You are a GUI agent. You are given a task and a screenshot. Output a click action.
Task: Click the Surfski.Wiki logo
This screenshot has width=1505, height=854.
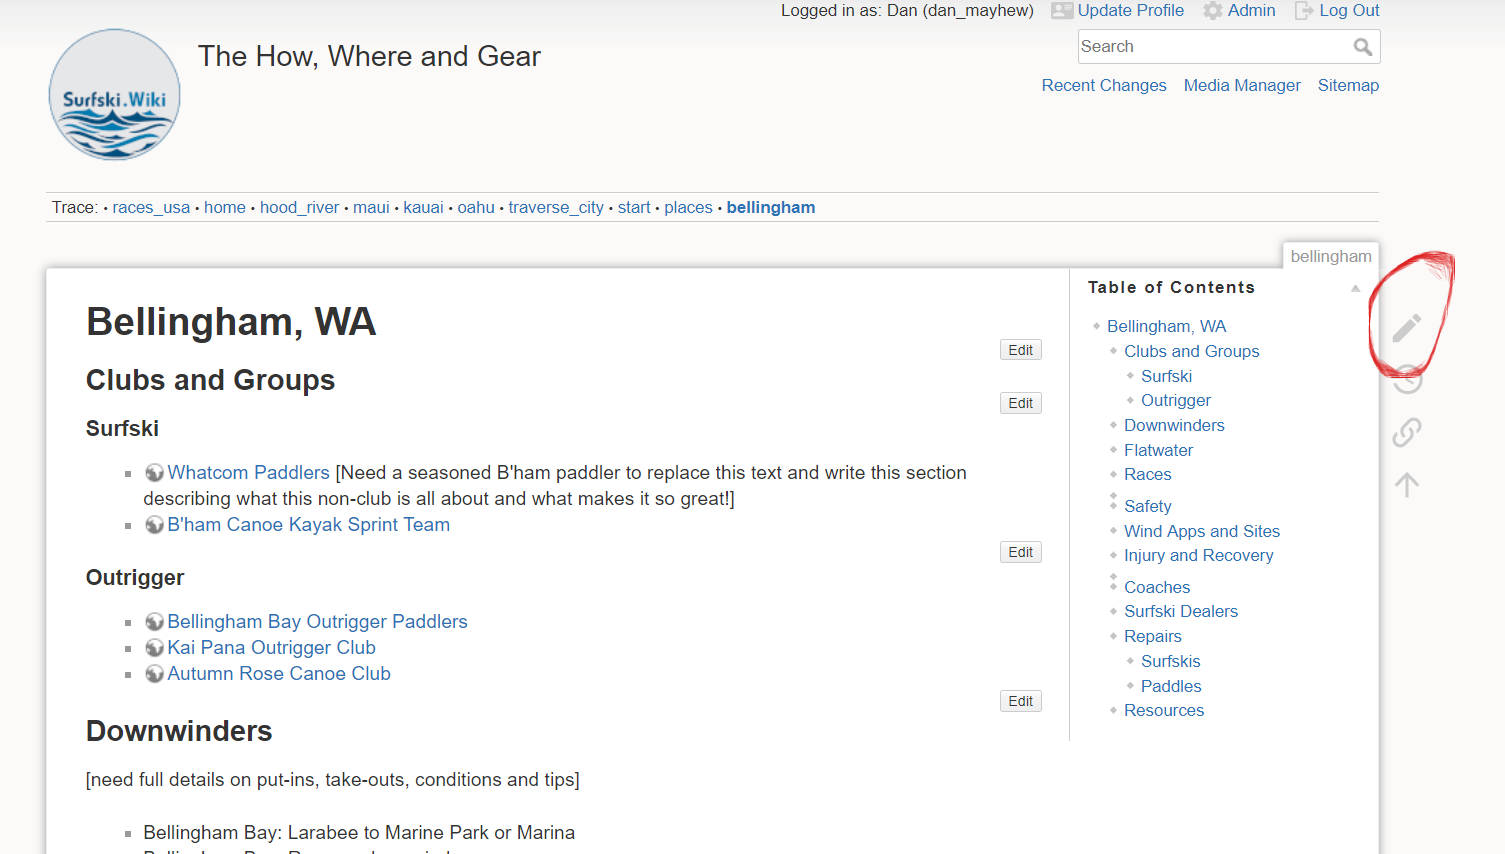(115, 95)
